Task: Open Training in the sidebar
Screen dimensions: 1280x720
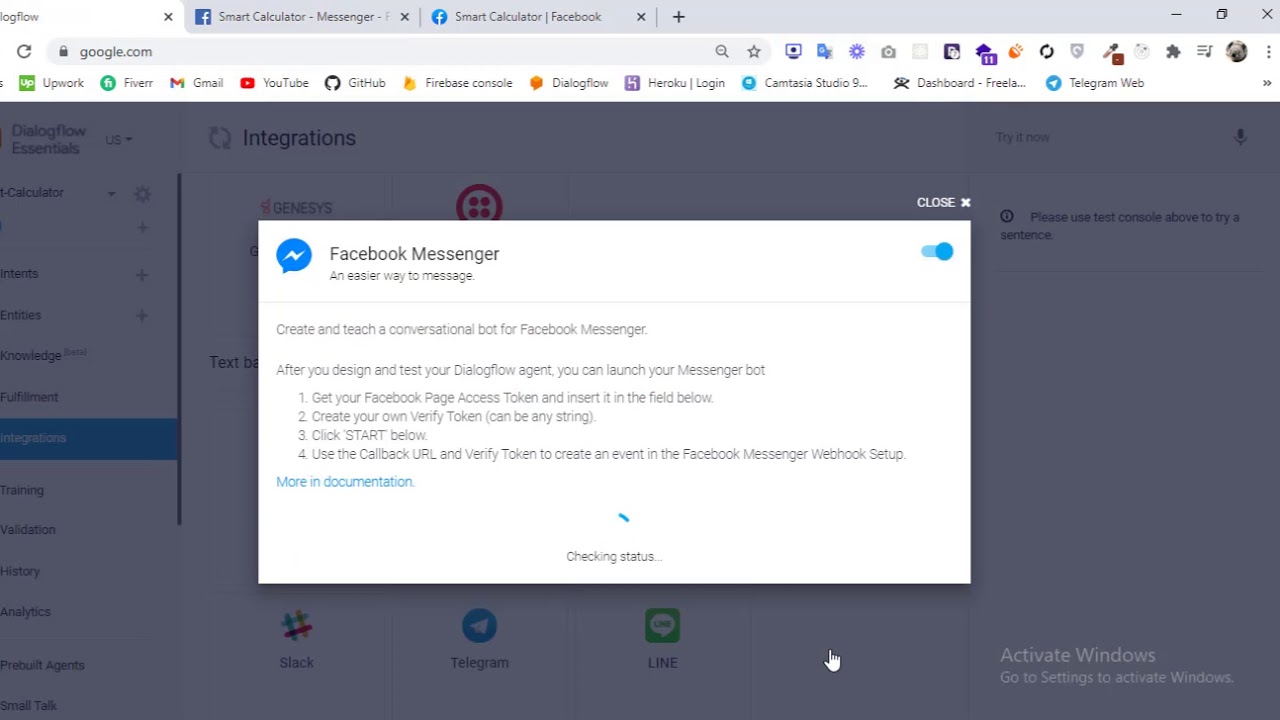Action: [x=22, y=490]
